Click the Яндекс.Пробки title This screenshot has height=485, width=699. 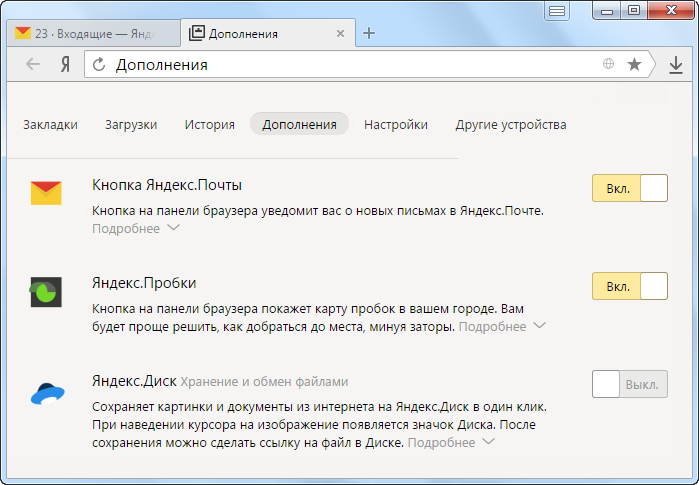click(x=144, y=283)
